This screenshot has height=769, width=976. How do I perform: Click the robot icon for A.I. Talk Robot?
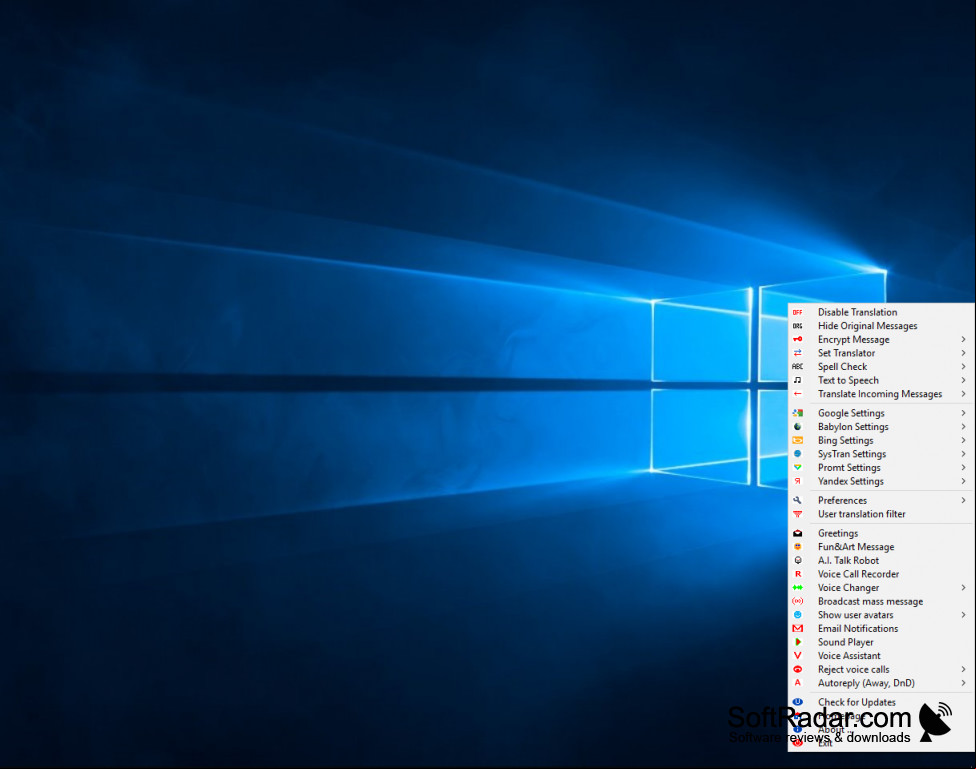point(797,560)
